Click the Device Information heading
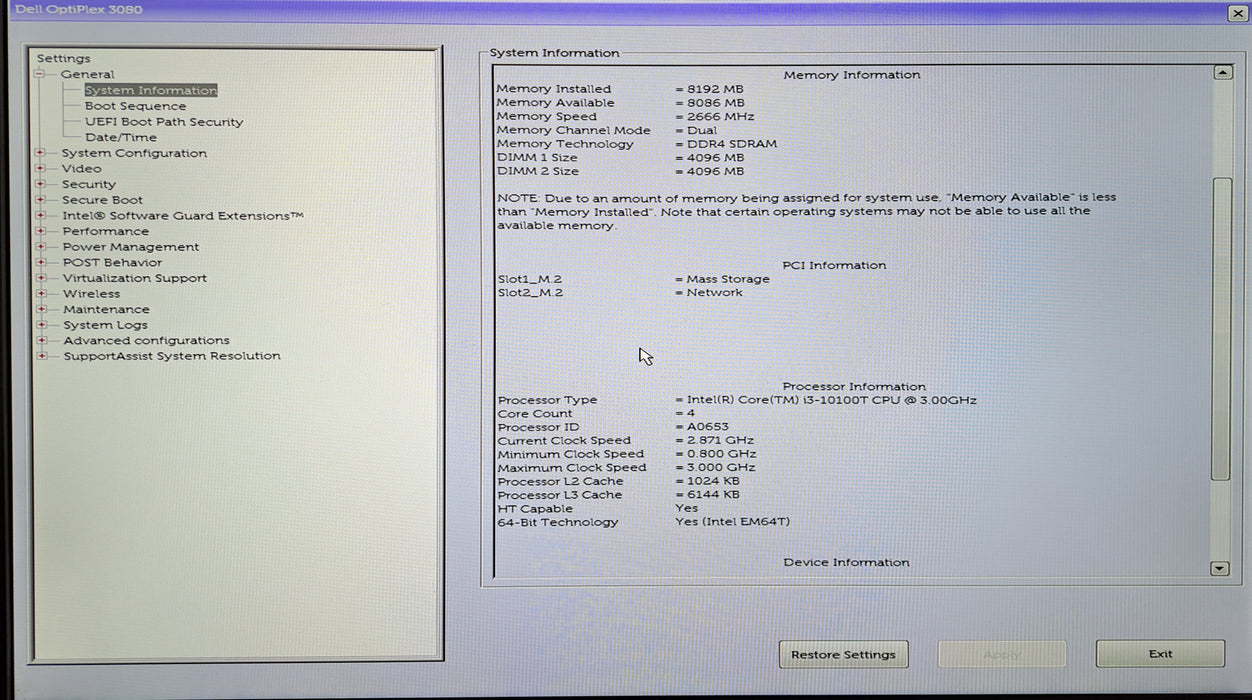The height and width of the screenshot is (700, 1252). 846,563
